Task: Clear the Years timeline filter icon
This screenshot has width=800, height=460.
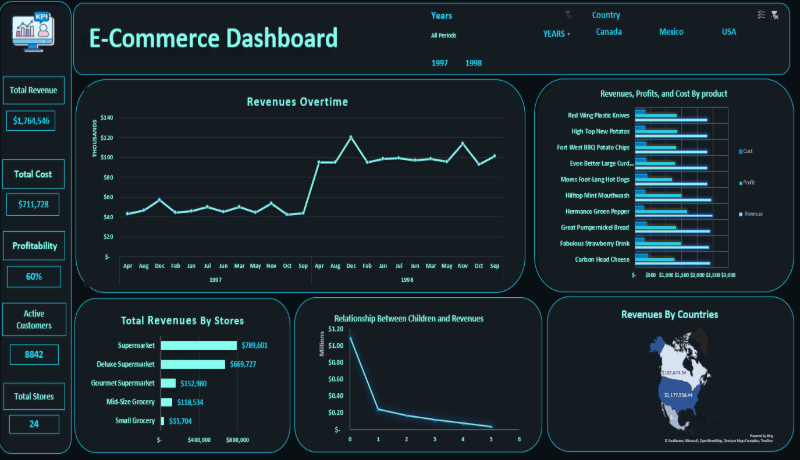Action: coord(568,15)
